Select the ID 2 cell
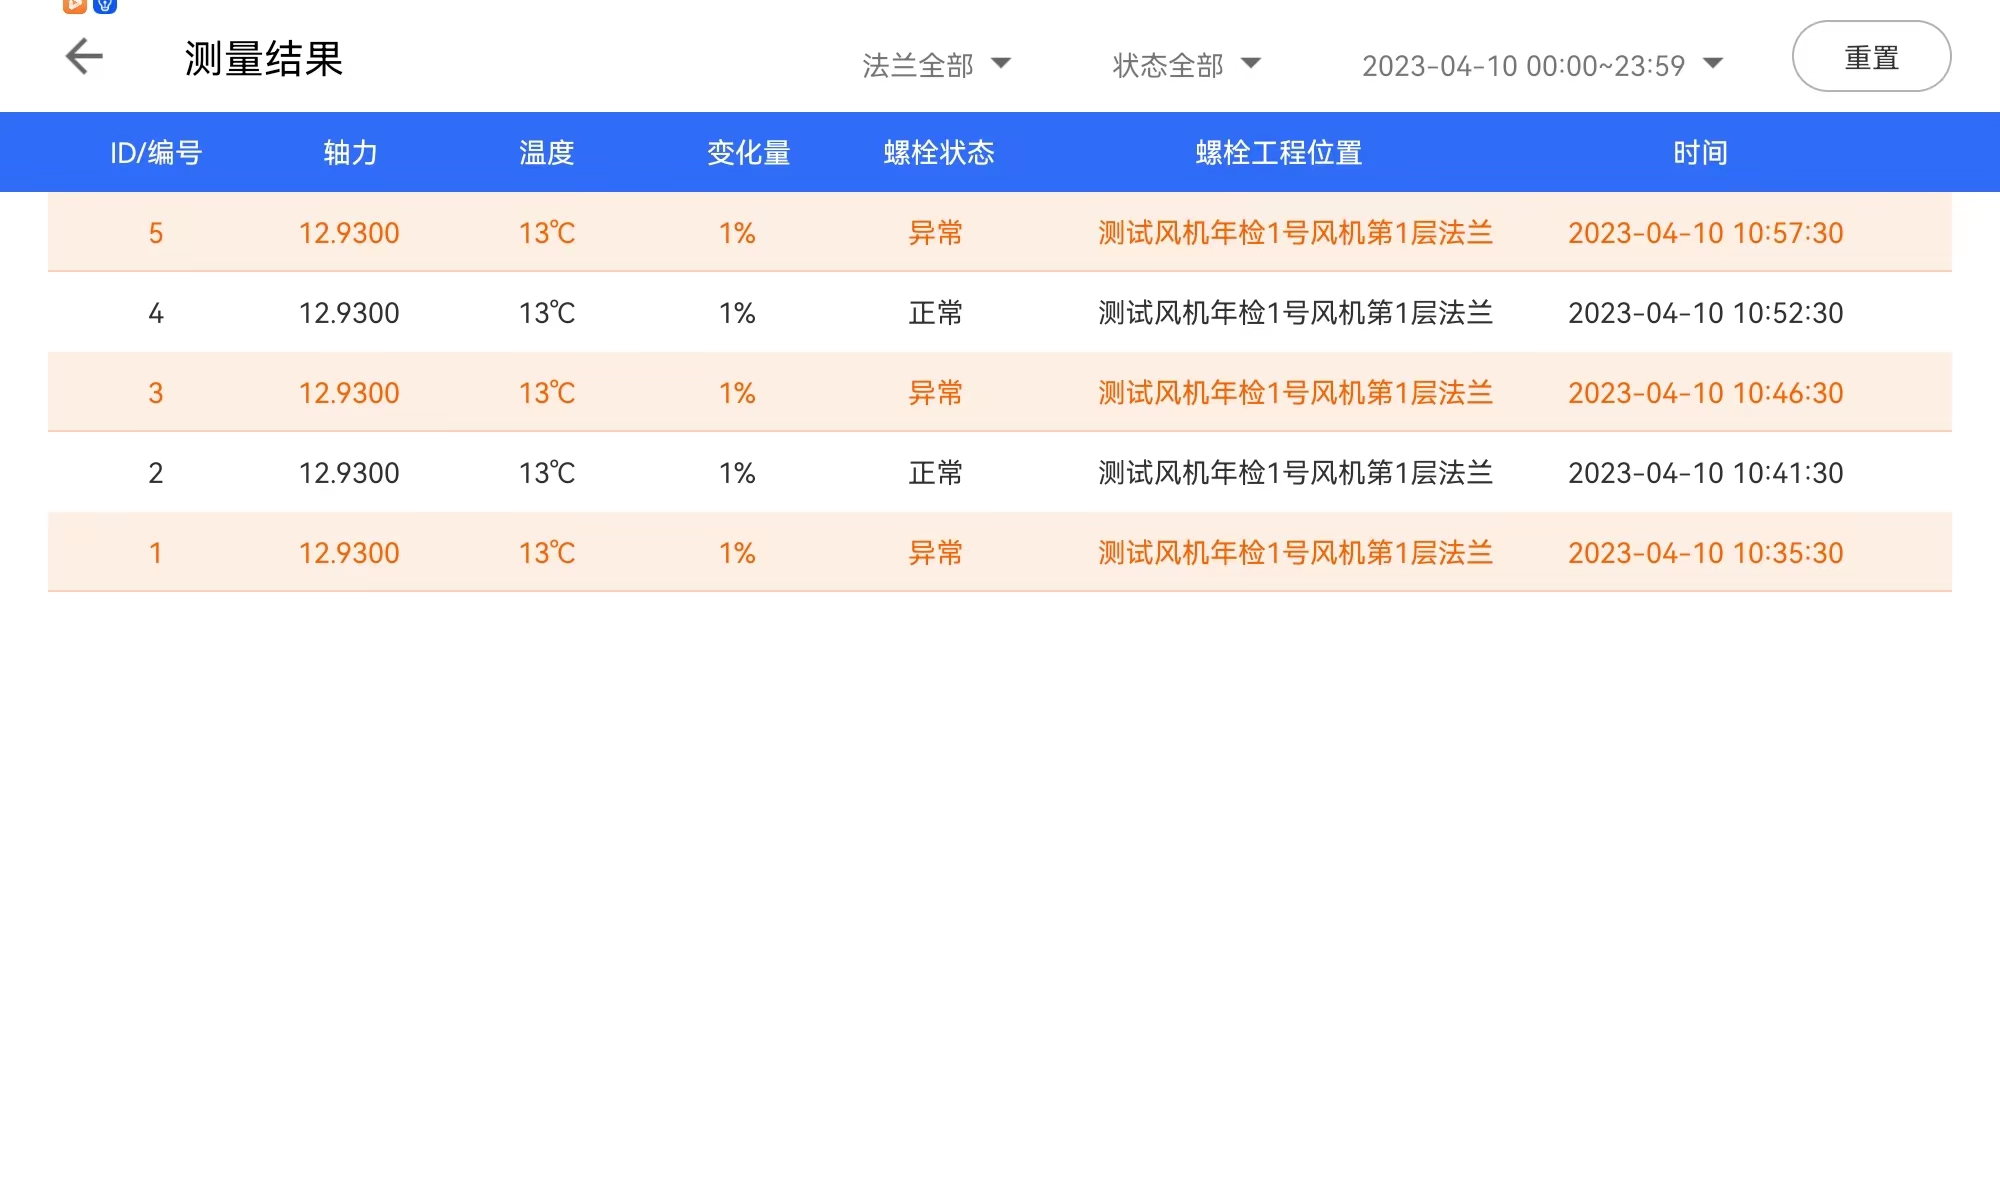 [x=156, y=473]
